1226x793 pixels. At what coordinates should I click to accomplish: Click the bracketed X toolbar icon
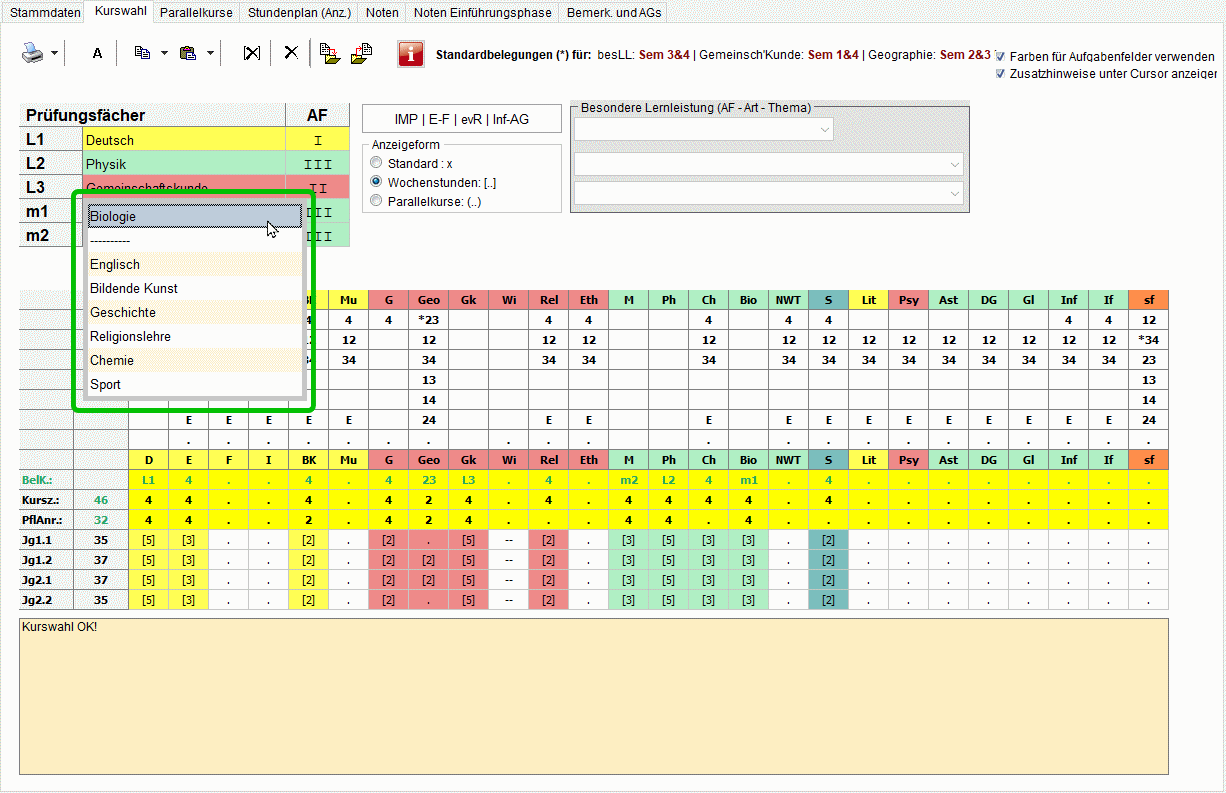252,53
